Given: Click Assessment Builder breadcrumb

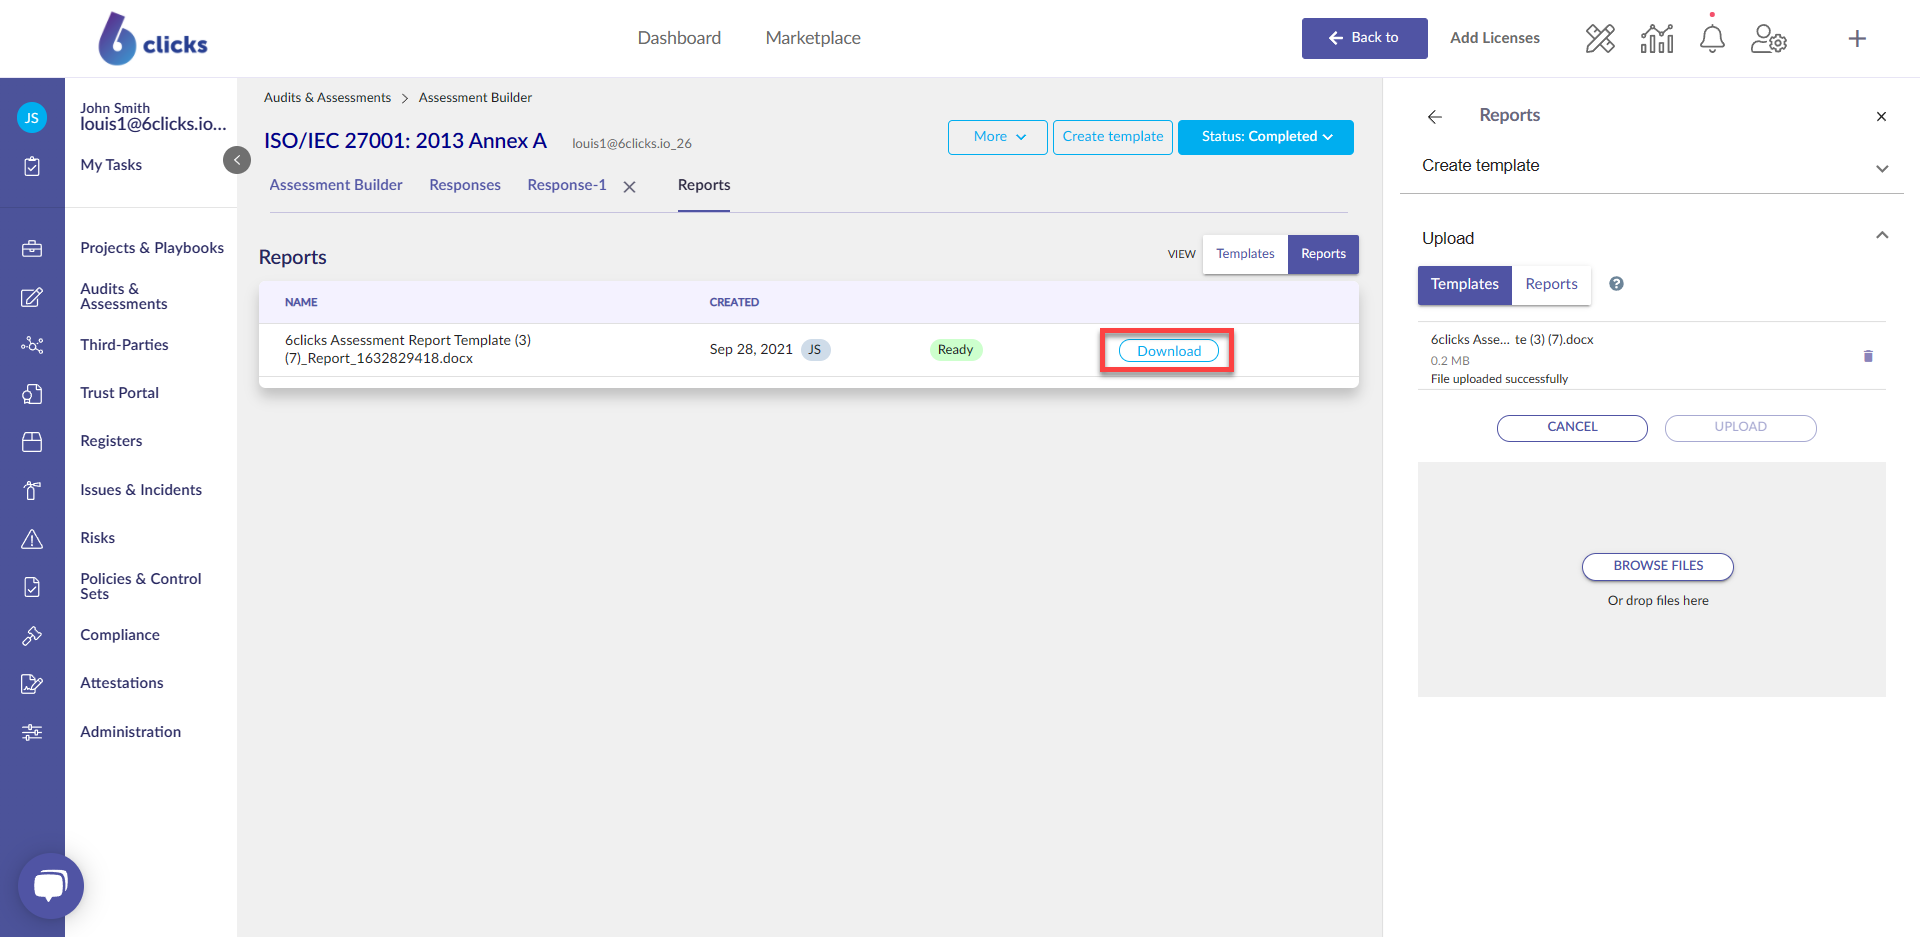Looking at the screenshot, I should (475, 98).
